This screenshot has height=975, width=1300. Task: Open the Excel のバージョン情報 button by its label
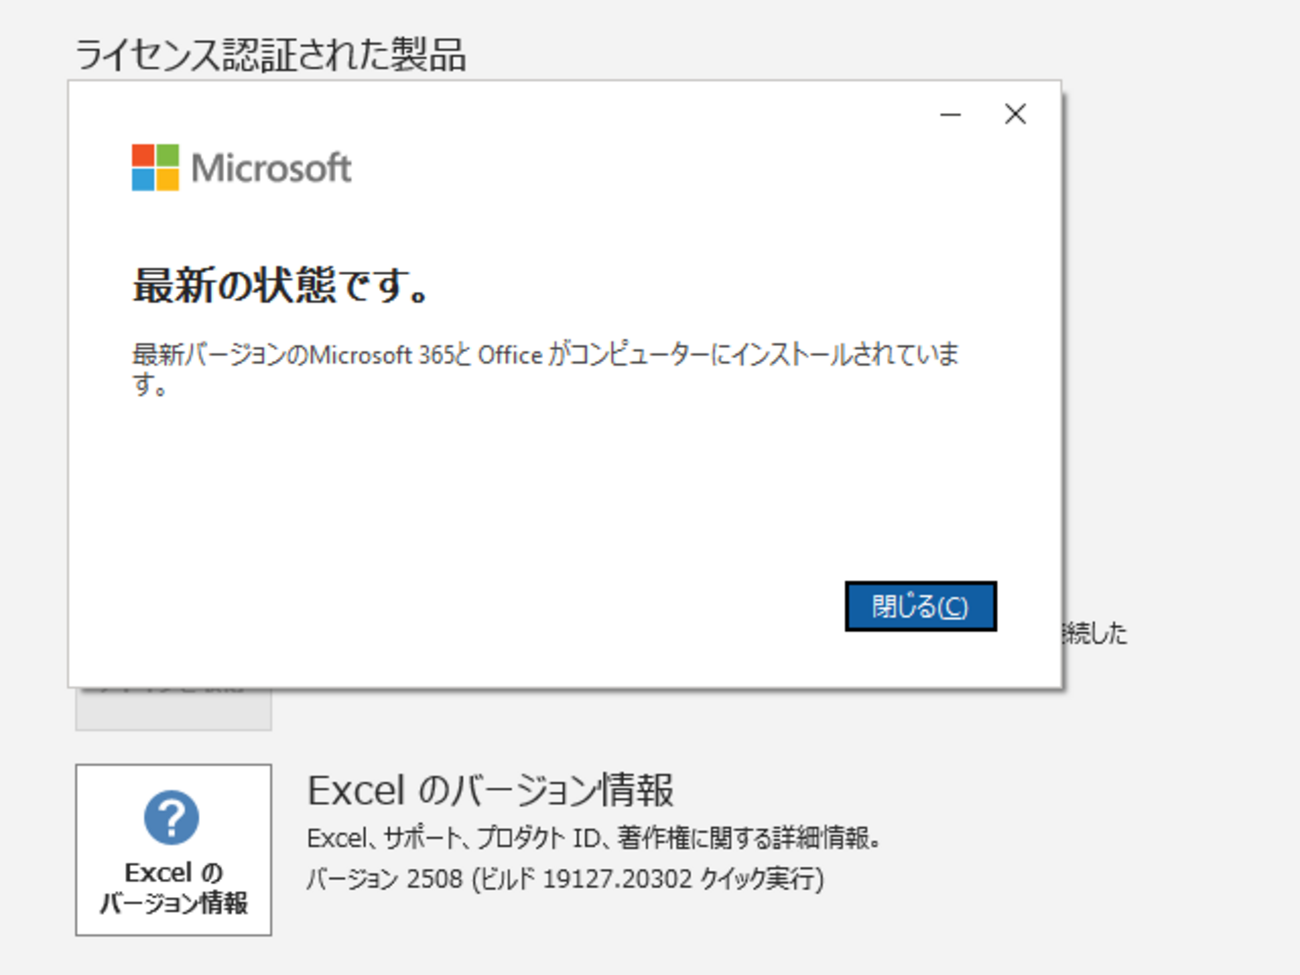[173, 888]
